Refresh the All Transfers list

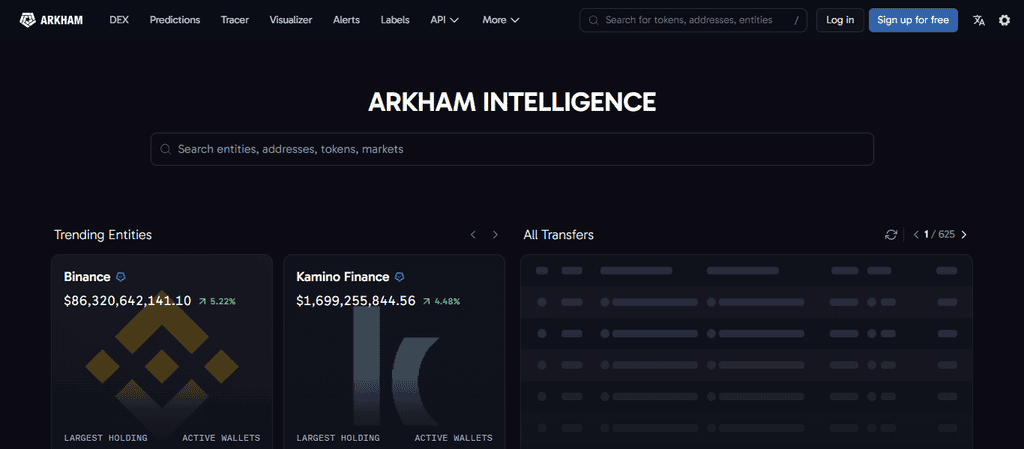coord(891,234)
